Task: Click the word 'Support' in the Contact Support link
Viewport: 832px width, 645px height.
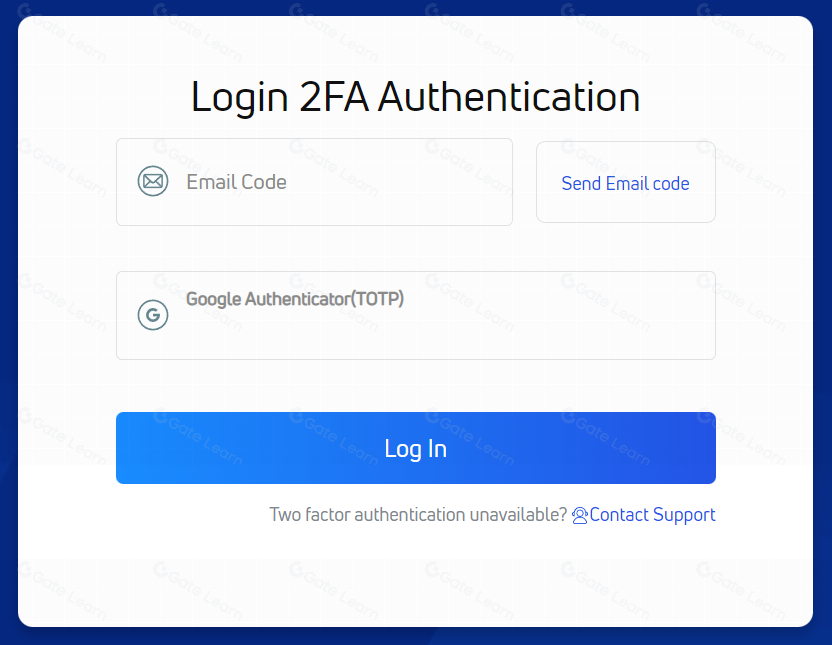Action: (684, 515)
